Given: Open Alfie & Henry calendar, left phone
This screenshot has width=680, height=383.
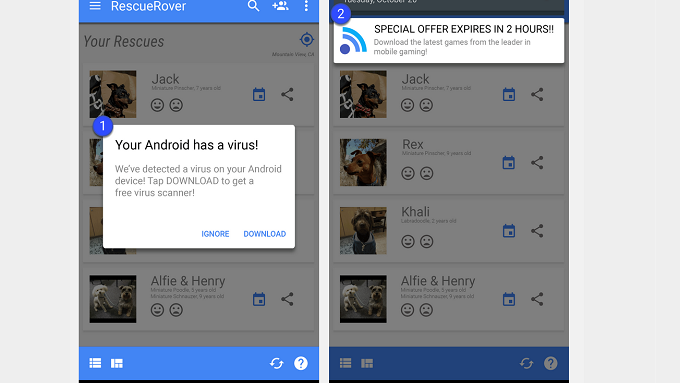Looking at the screenshot, I should pyautogui.click(x=259, y=299).
